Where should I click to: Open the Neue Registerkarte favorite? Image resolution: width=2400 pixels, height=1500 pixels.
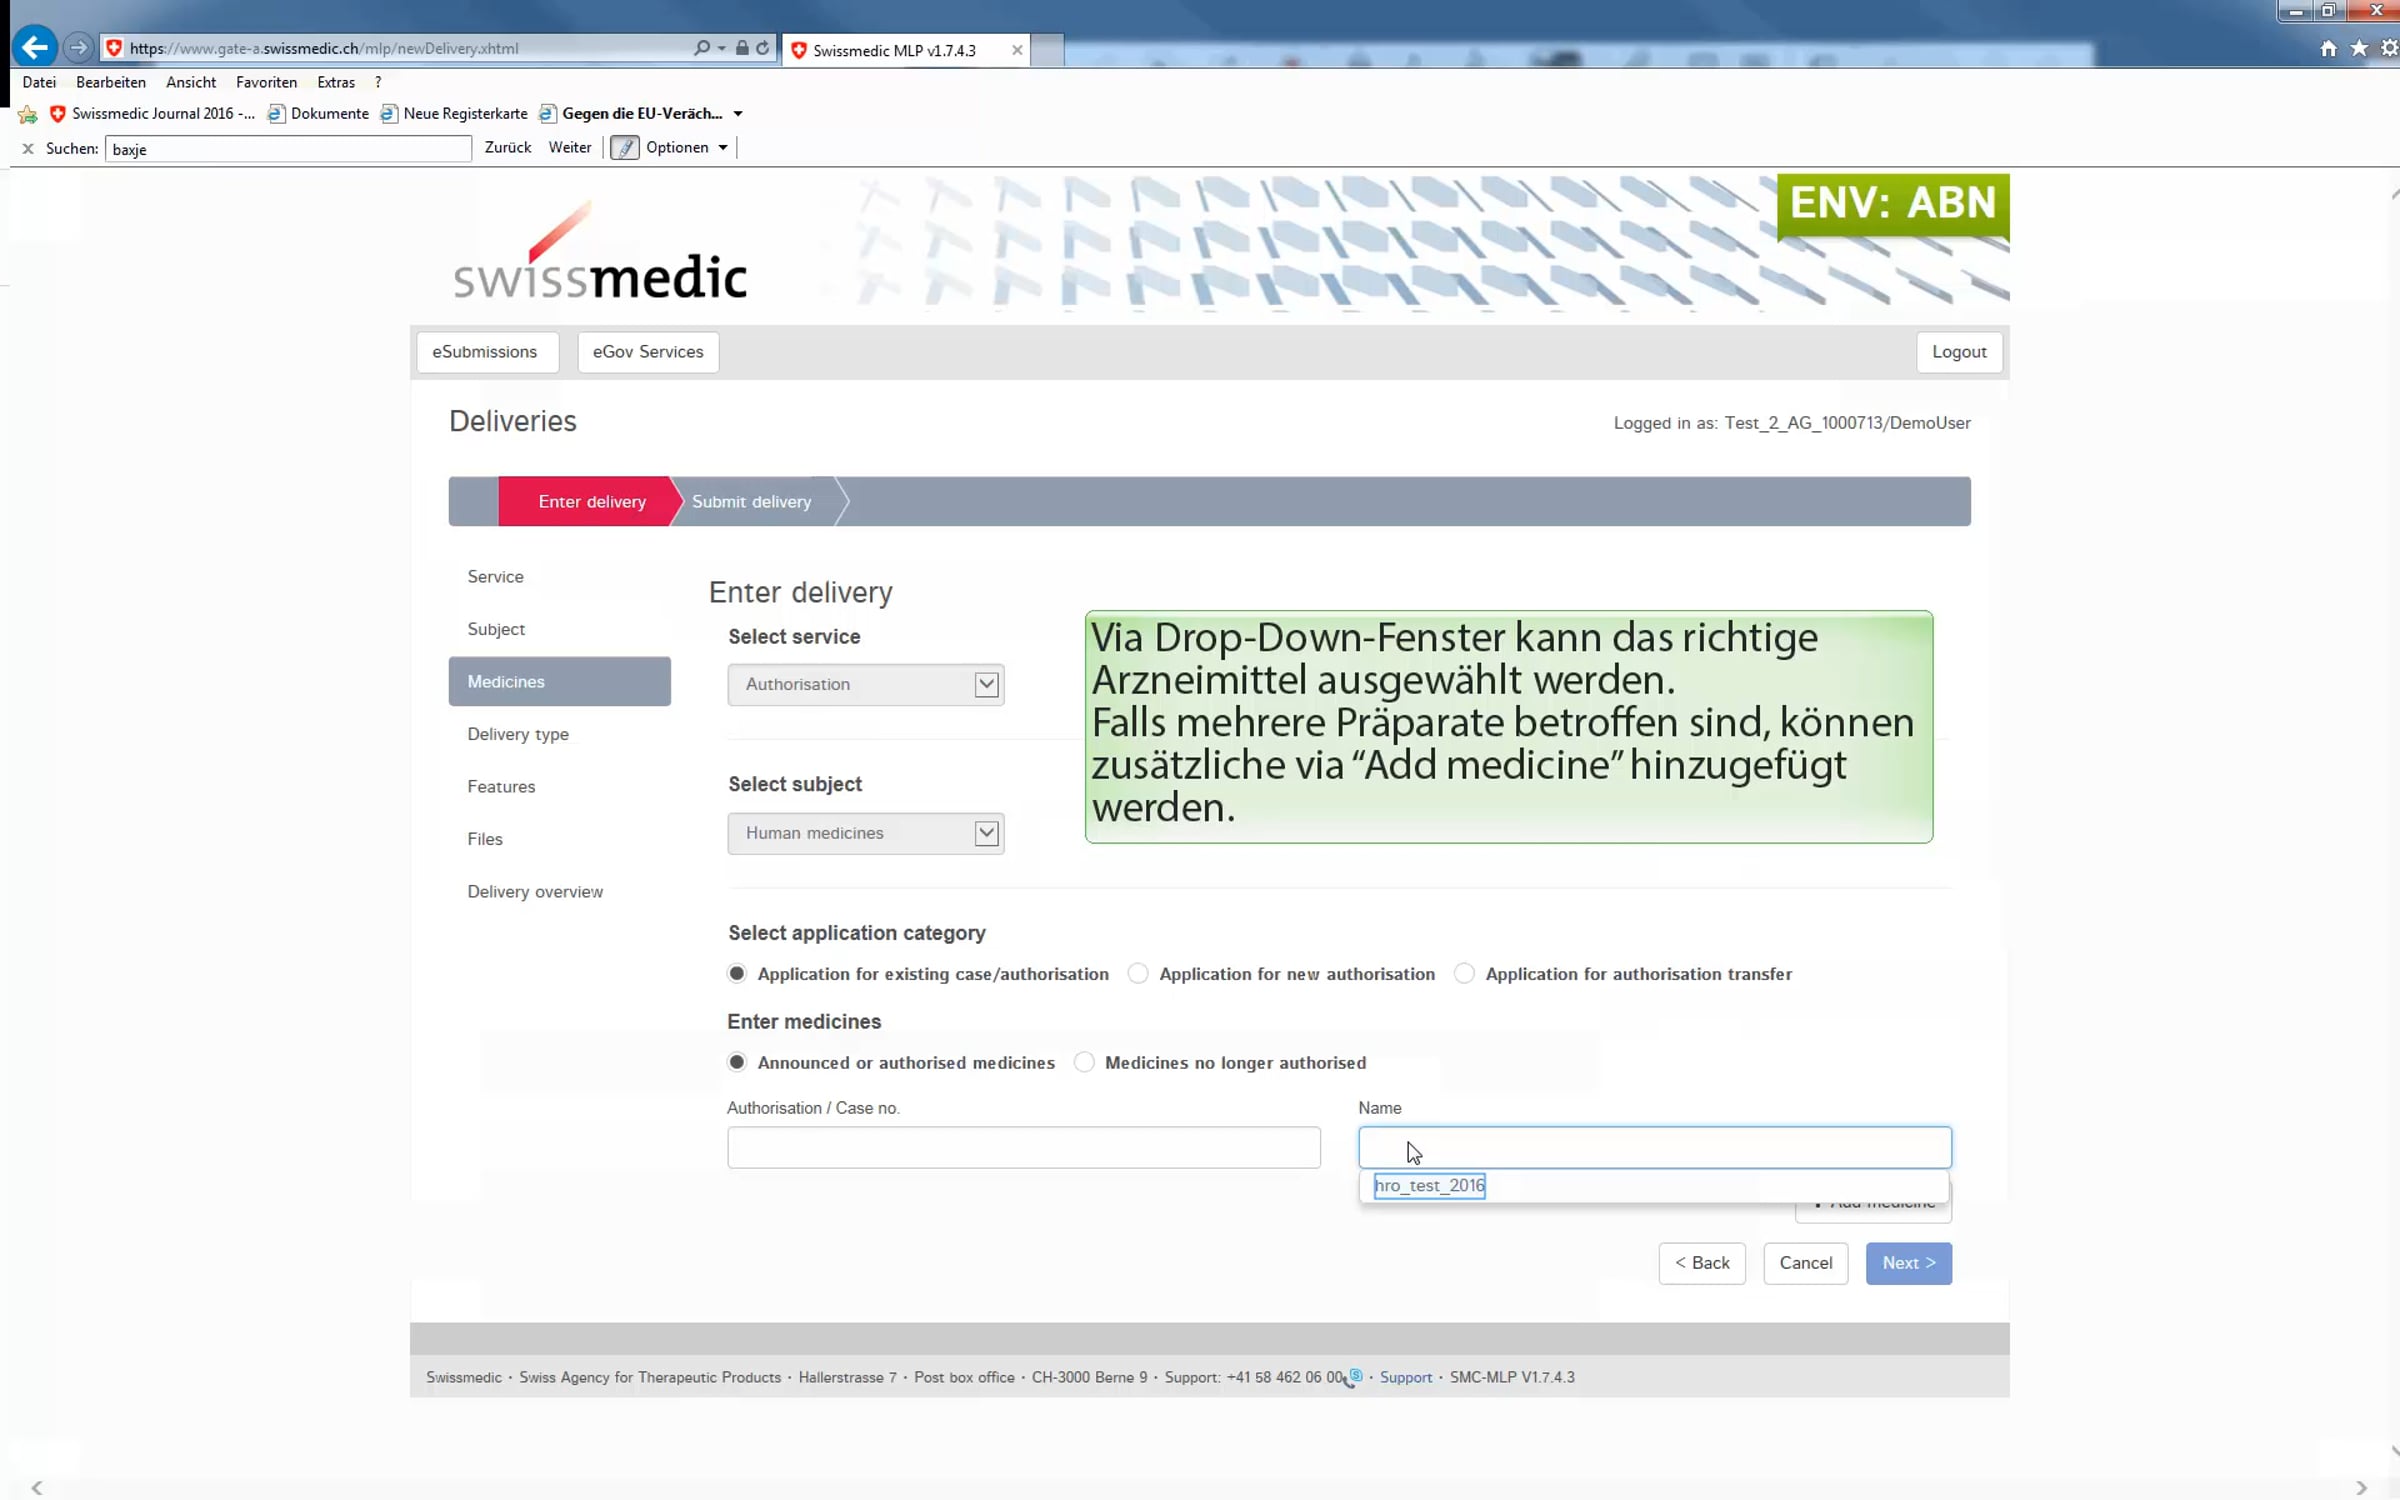[454, 114]
